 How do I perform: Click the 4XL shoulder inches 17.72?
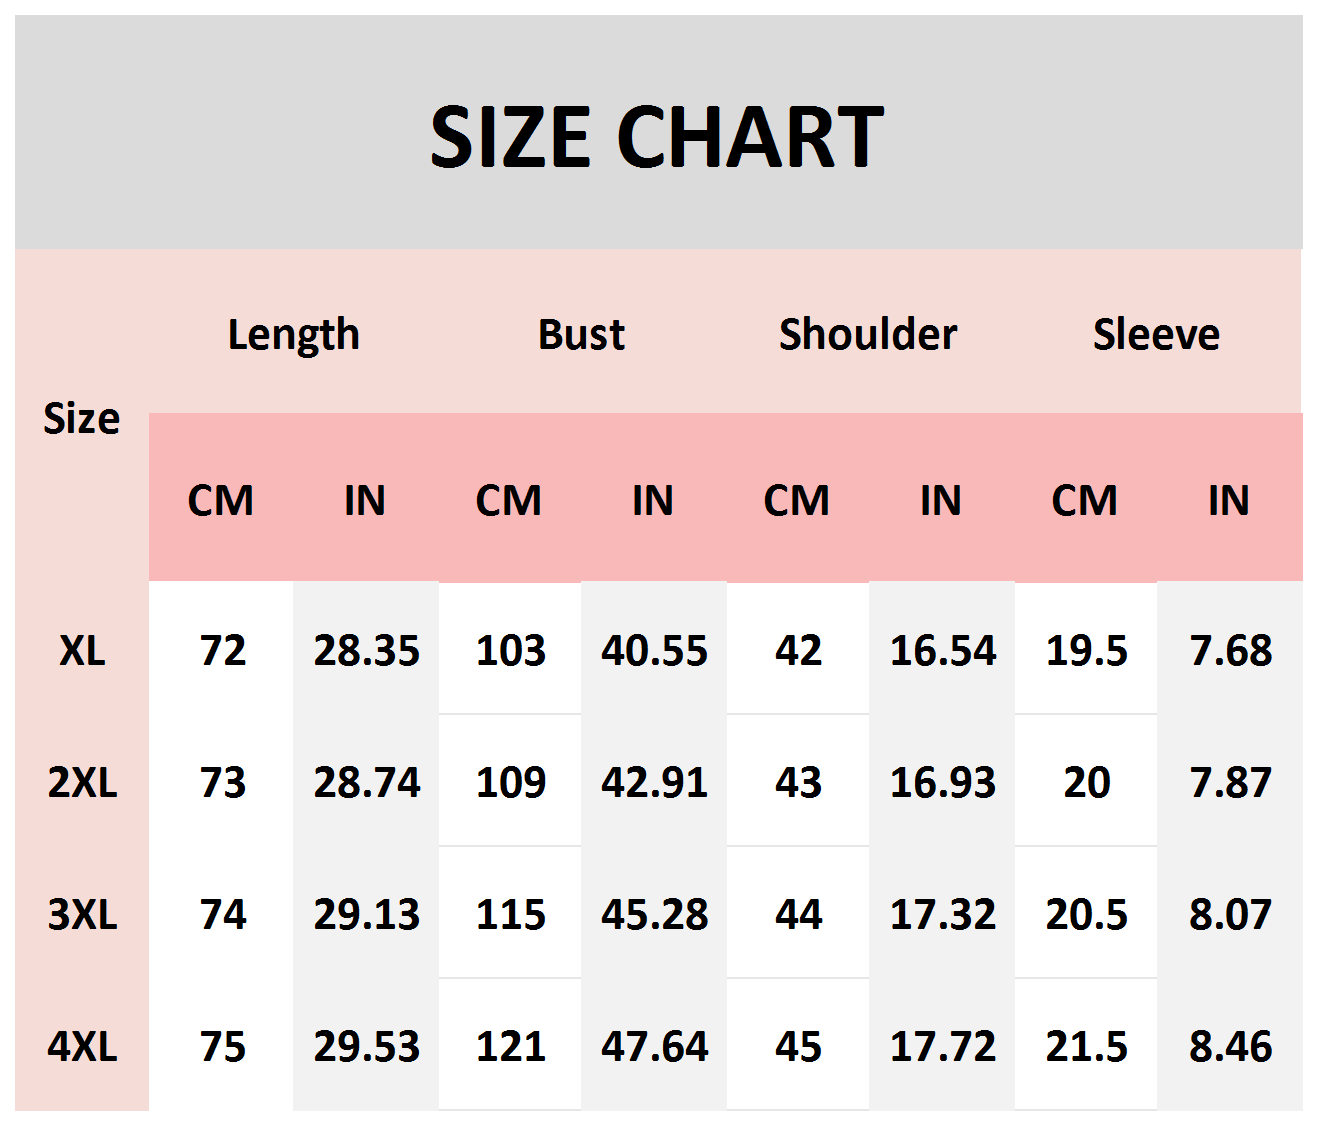point(942,1046)
